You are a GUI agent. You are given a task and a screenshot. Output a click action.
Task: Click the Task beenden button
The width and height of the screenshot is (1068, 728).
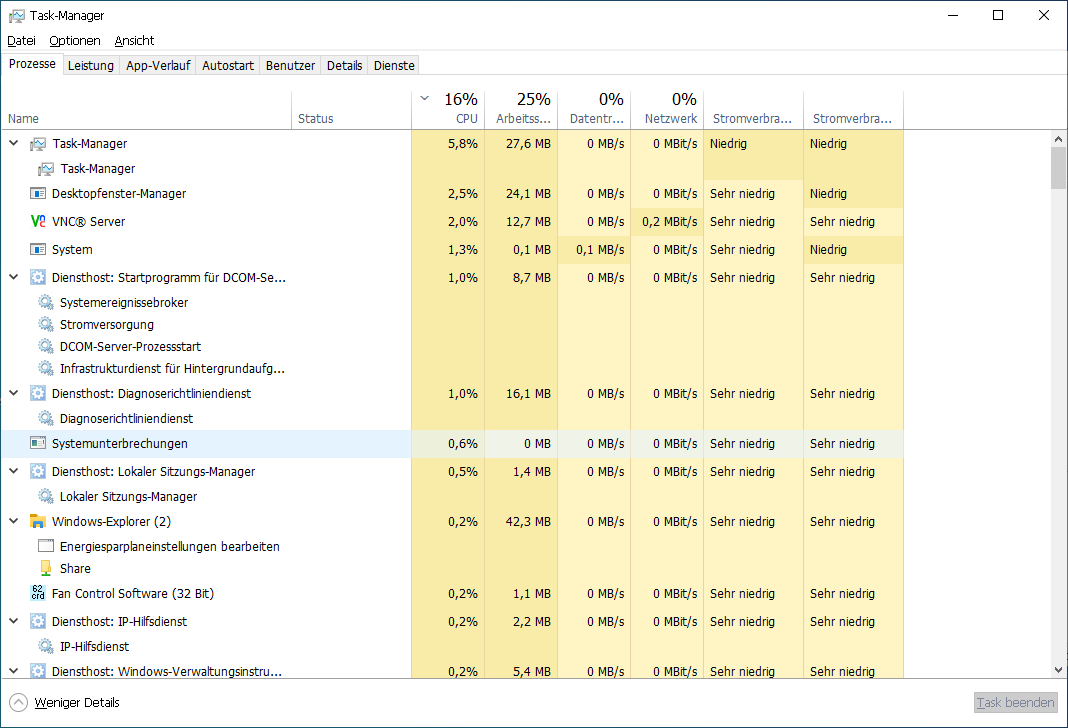[x=1015, y=702]
